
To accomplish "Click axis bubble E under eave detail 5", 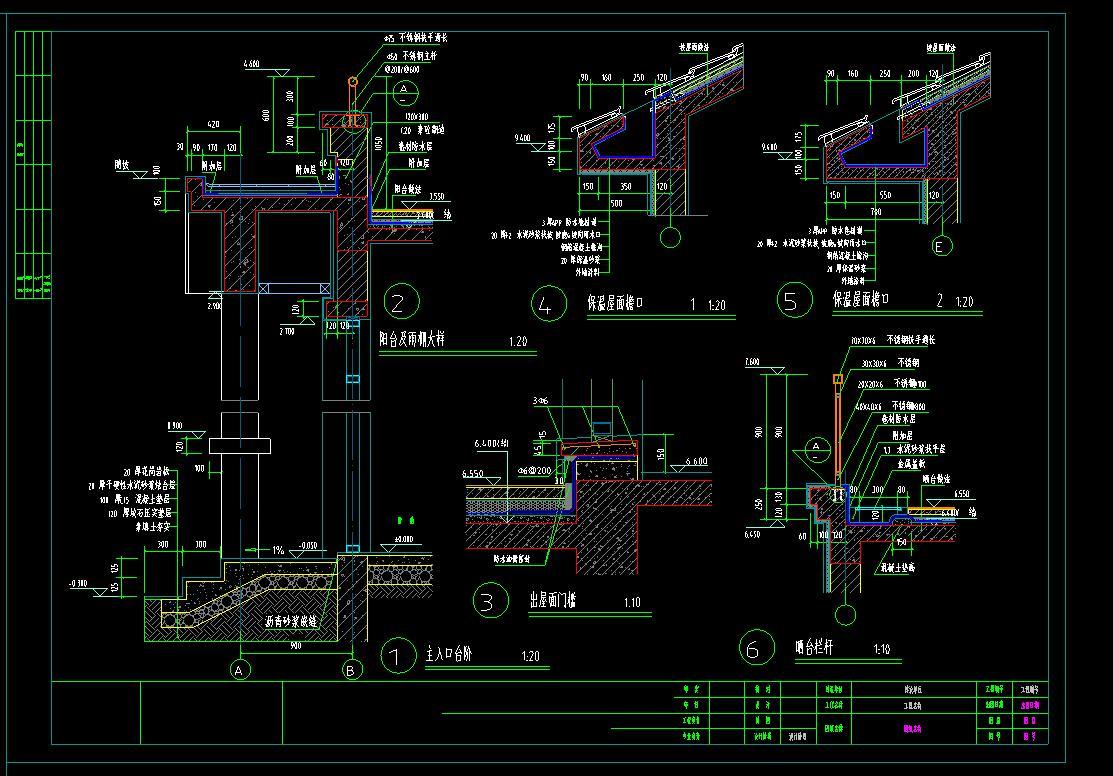I will 941,246.
